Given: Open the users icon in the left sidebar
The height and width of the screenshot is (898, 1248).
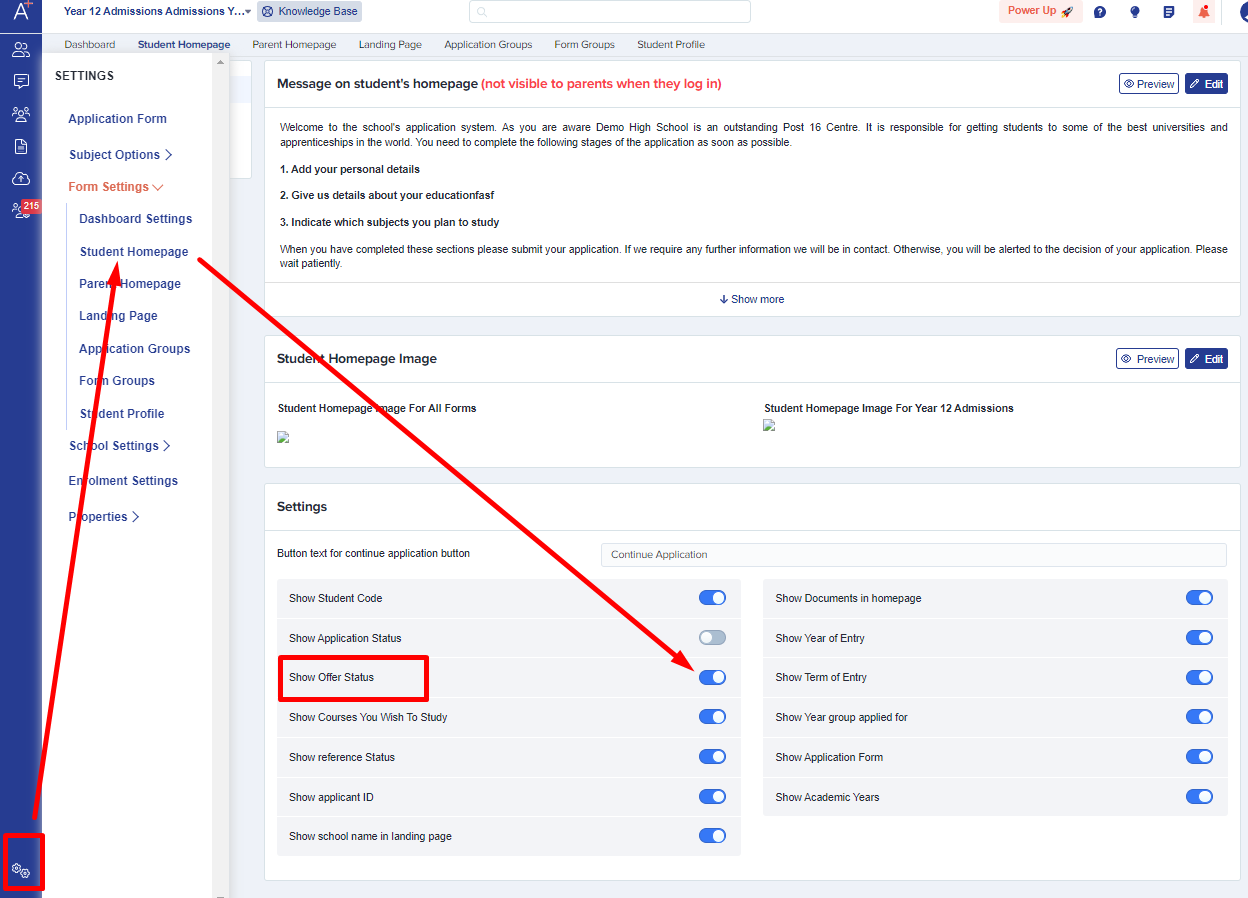Looking at the screenshot, I should pos(21,49).
